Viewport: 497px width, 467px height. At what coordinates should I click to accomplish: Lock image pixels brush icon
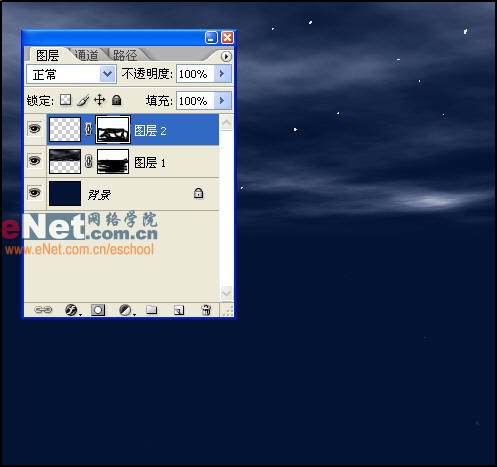click(x=83, y=100)
